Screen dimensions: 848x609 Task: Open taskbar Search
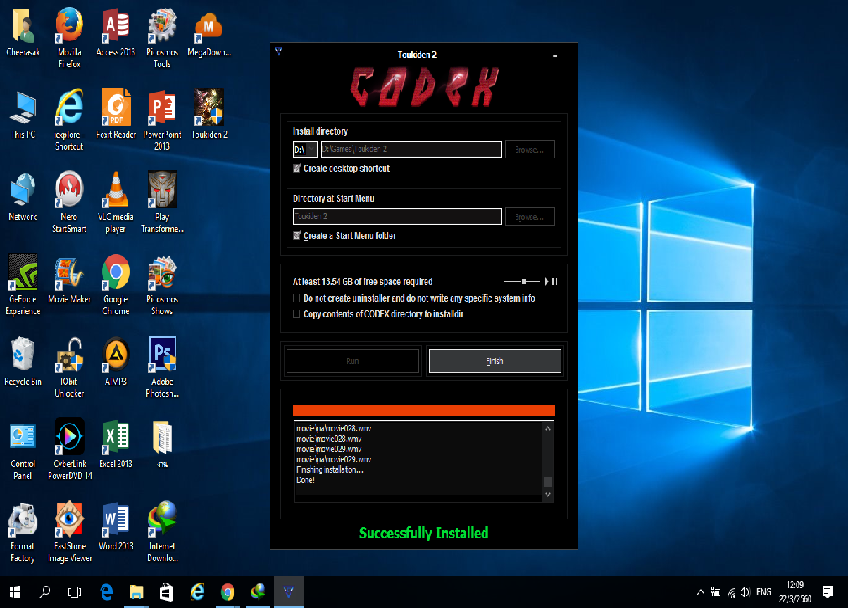tap(45, 592)
